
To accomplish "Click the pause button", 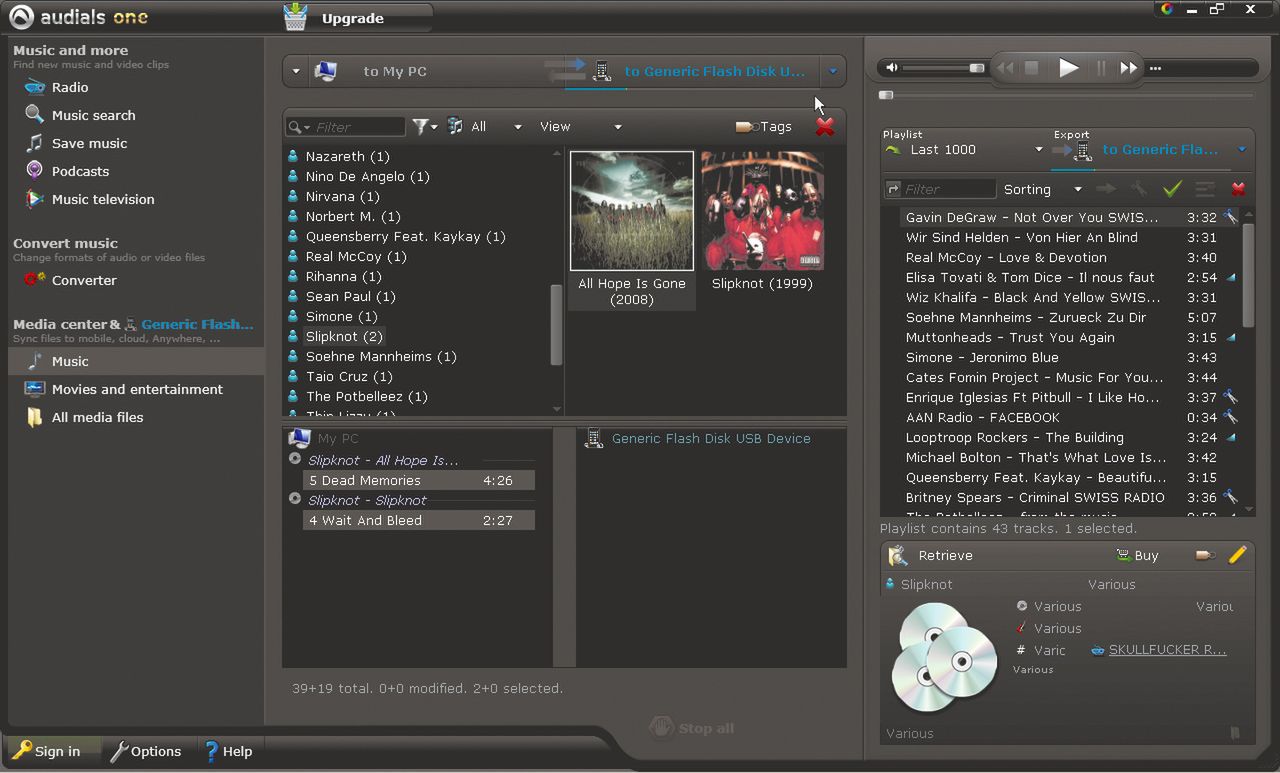I will [1102, 68].
